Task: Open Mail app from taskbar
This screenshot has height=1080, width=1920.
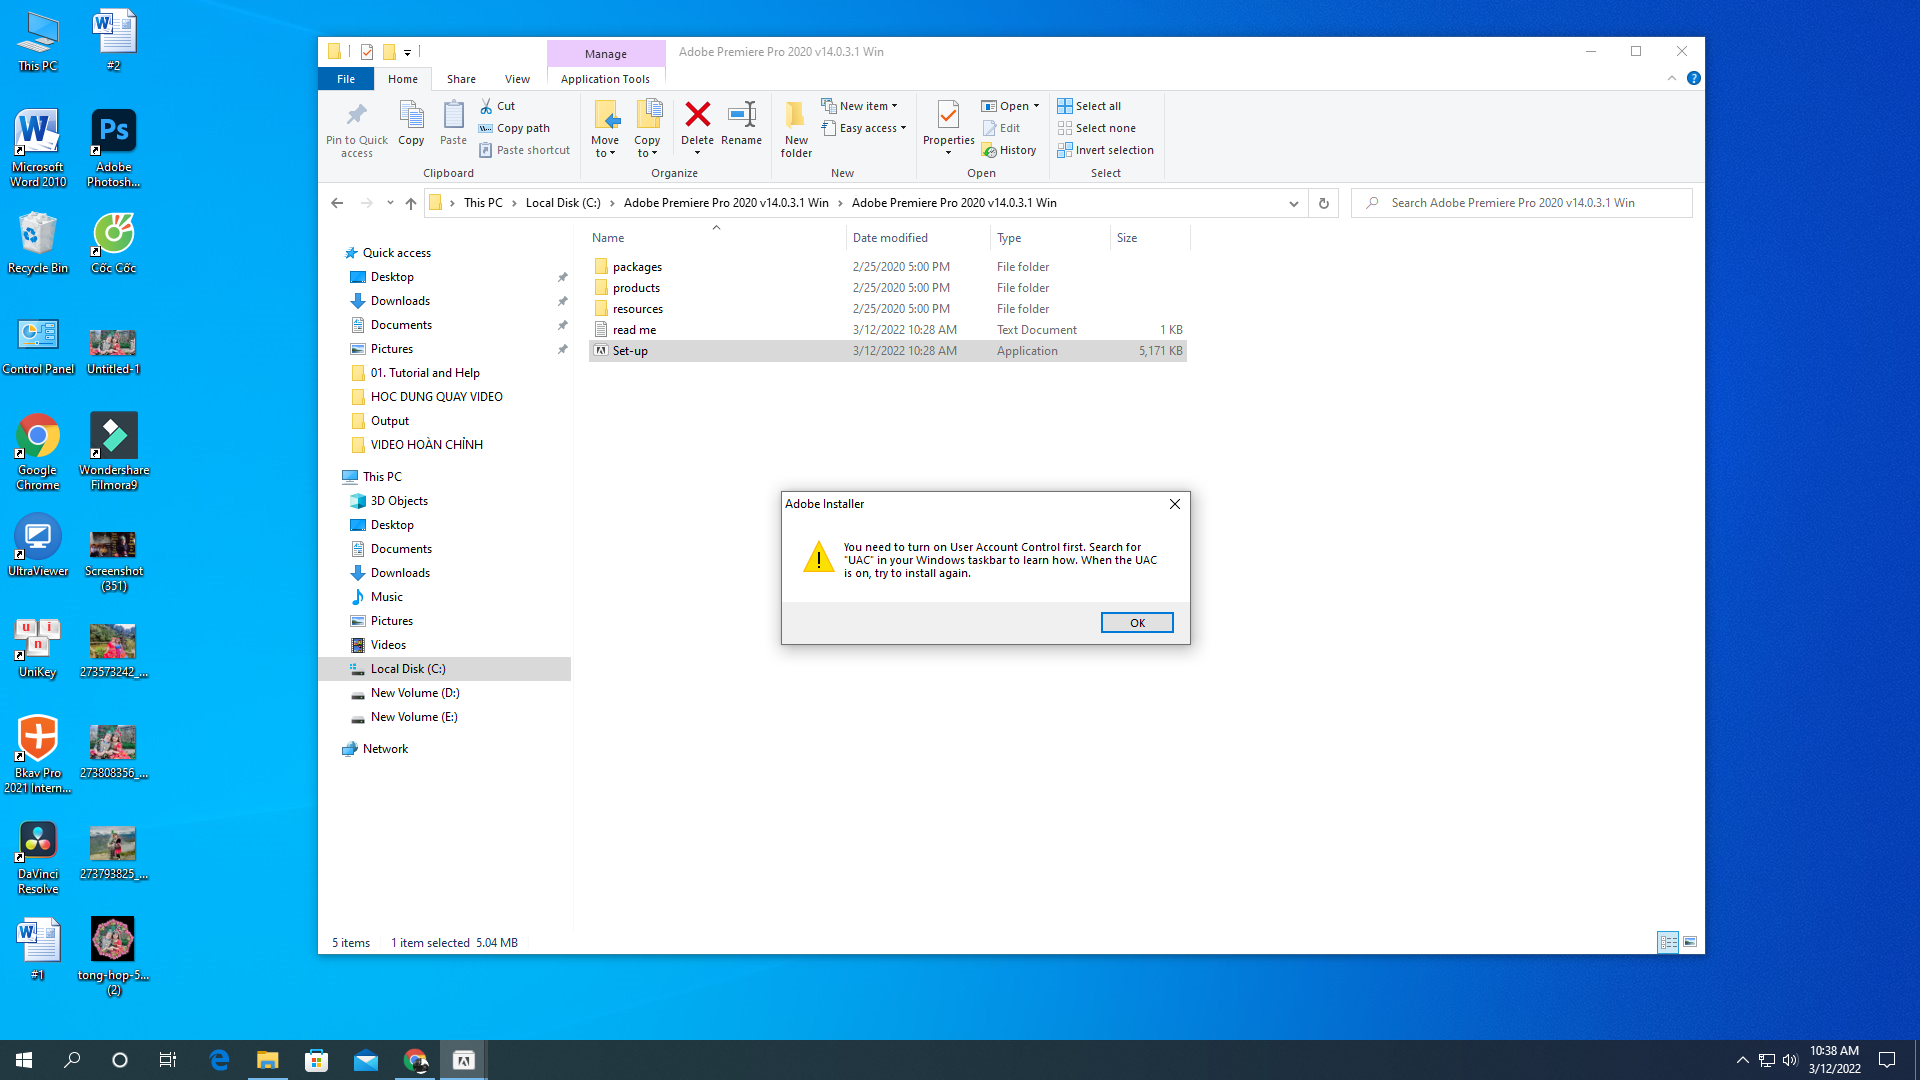Action: [366, 1060]
